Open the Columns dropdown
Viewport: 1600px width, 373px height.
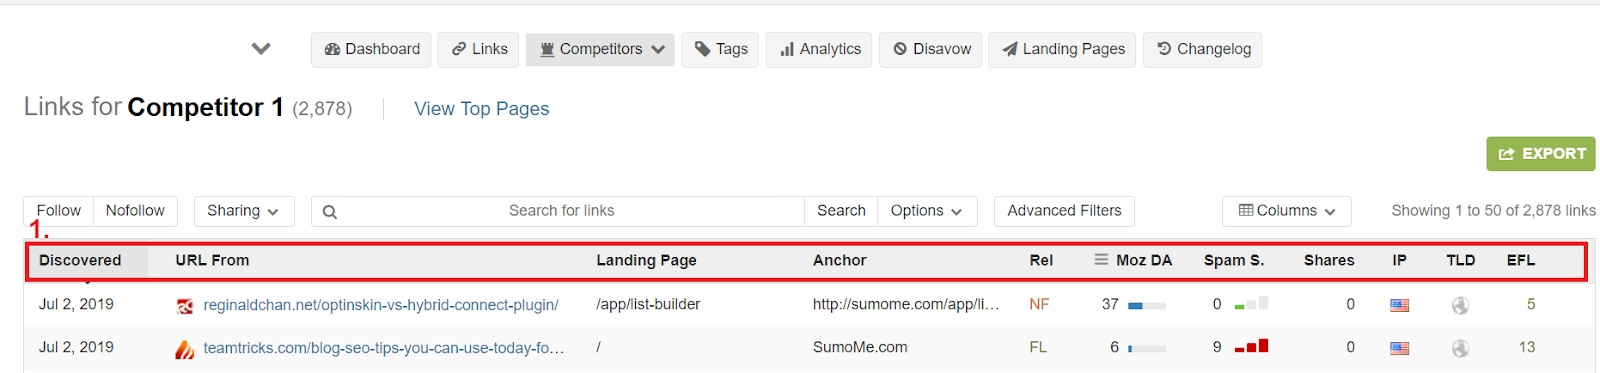[x=1287, y=211]
